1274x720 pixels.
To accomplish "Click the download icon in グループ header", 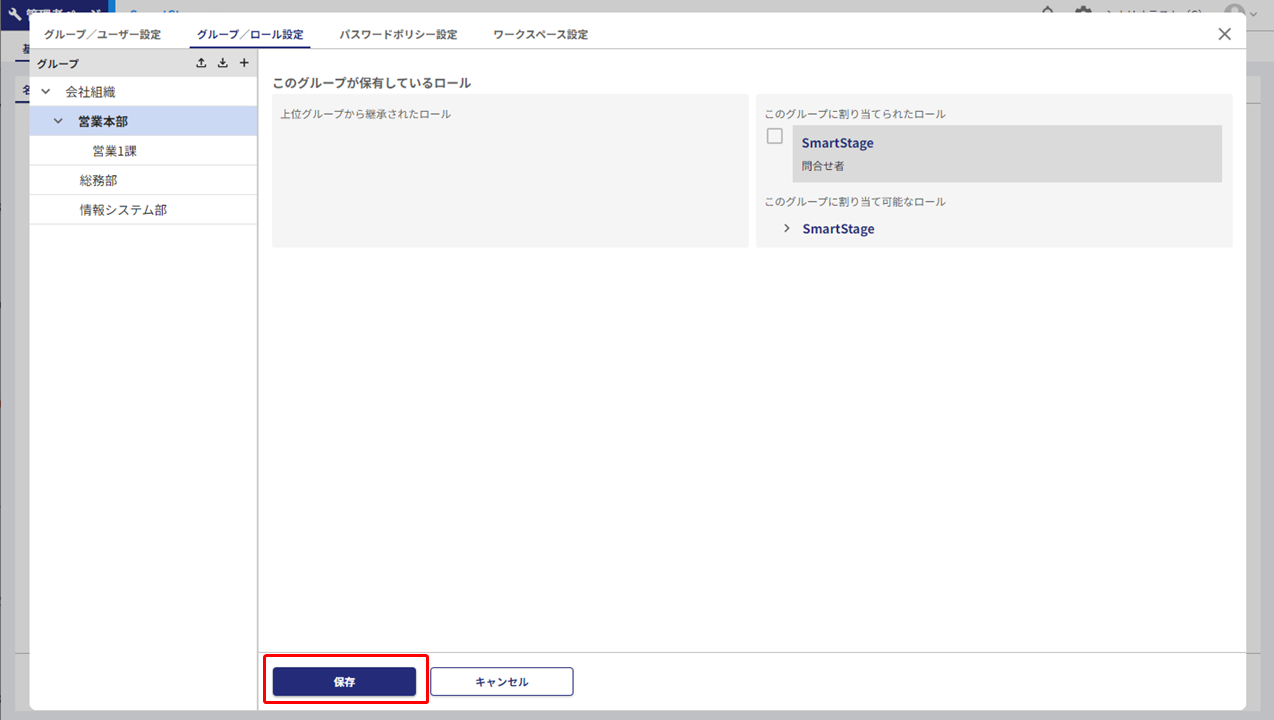I will 222,63.
